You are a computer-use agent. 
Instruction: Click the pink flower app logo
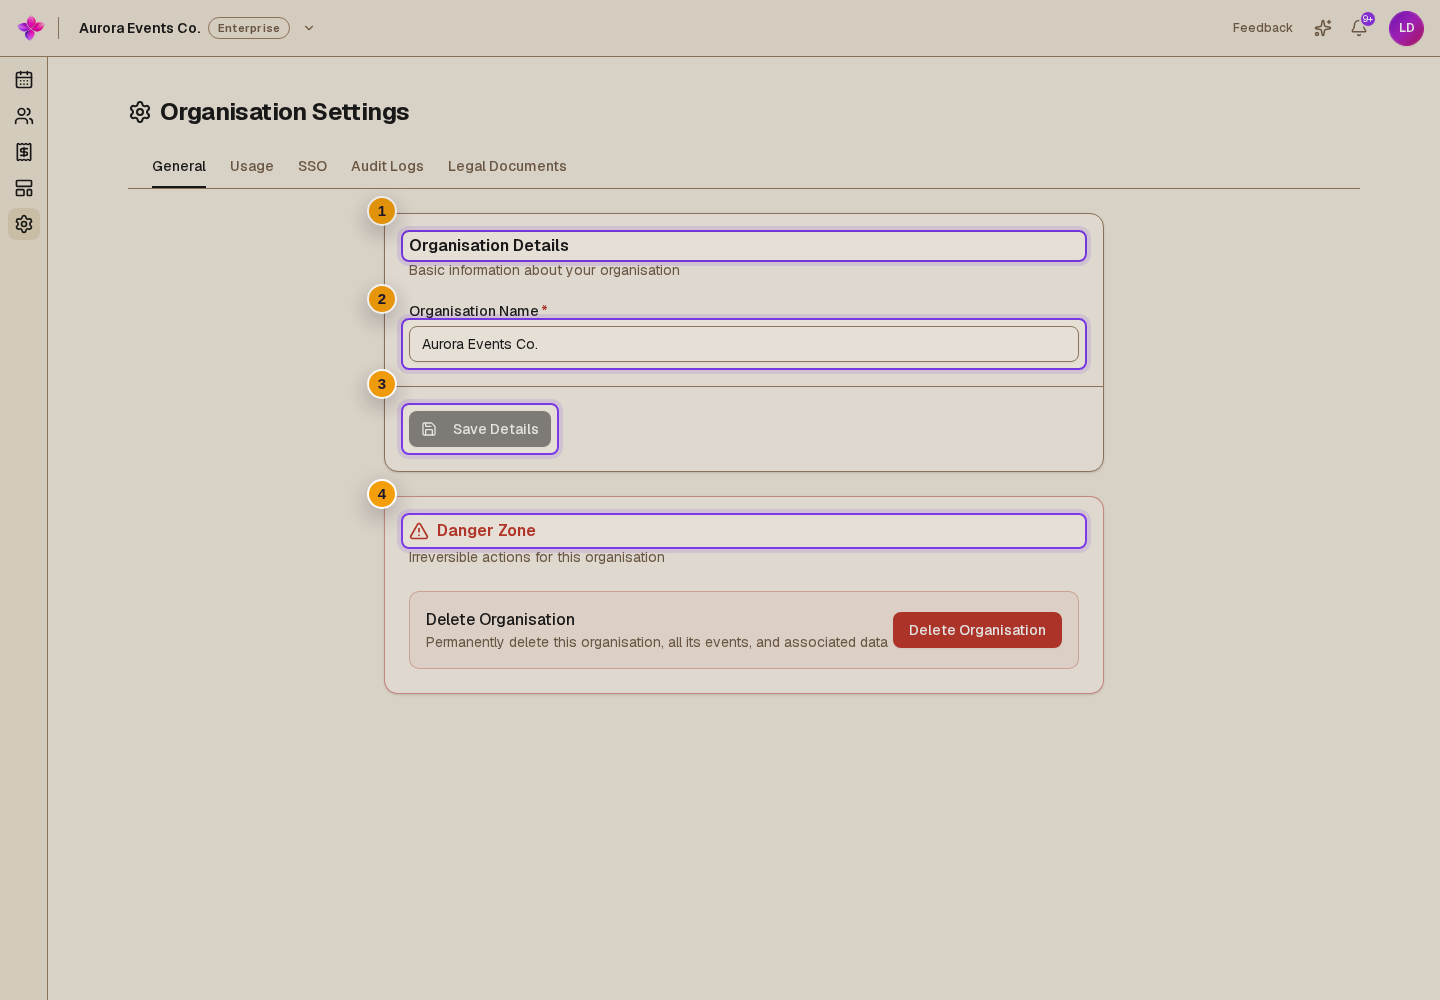[31, 28]
